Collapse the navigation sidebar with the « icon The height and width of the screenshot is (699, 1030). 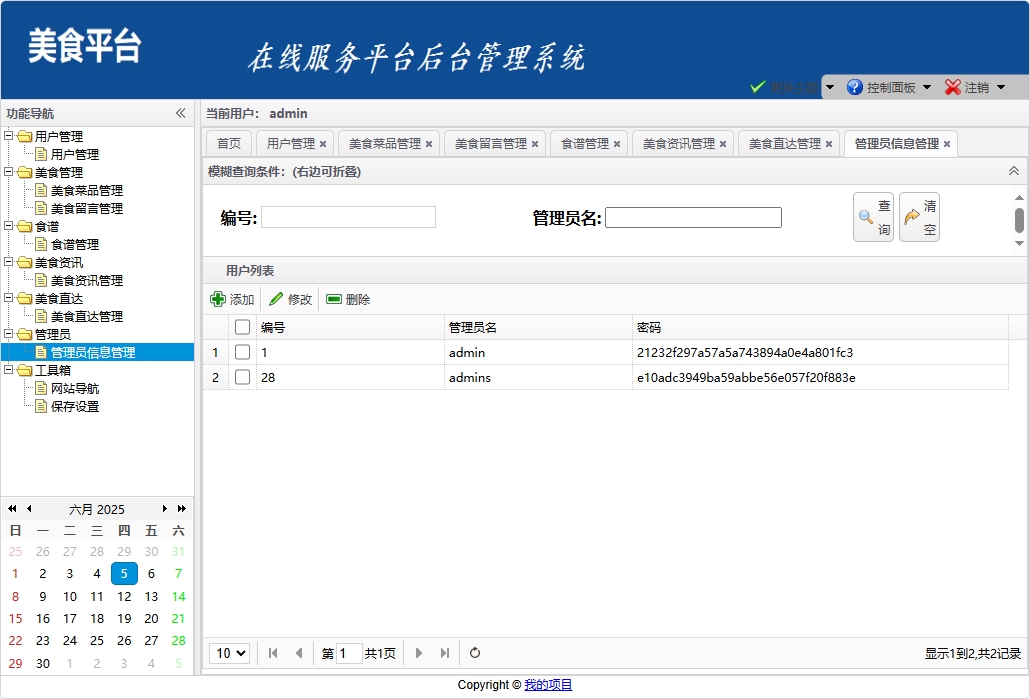(x=181, y=113)
